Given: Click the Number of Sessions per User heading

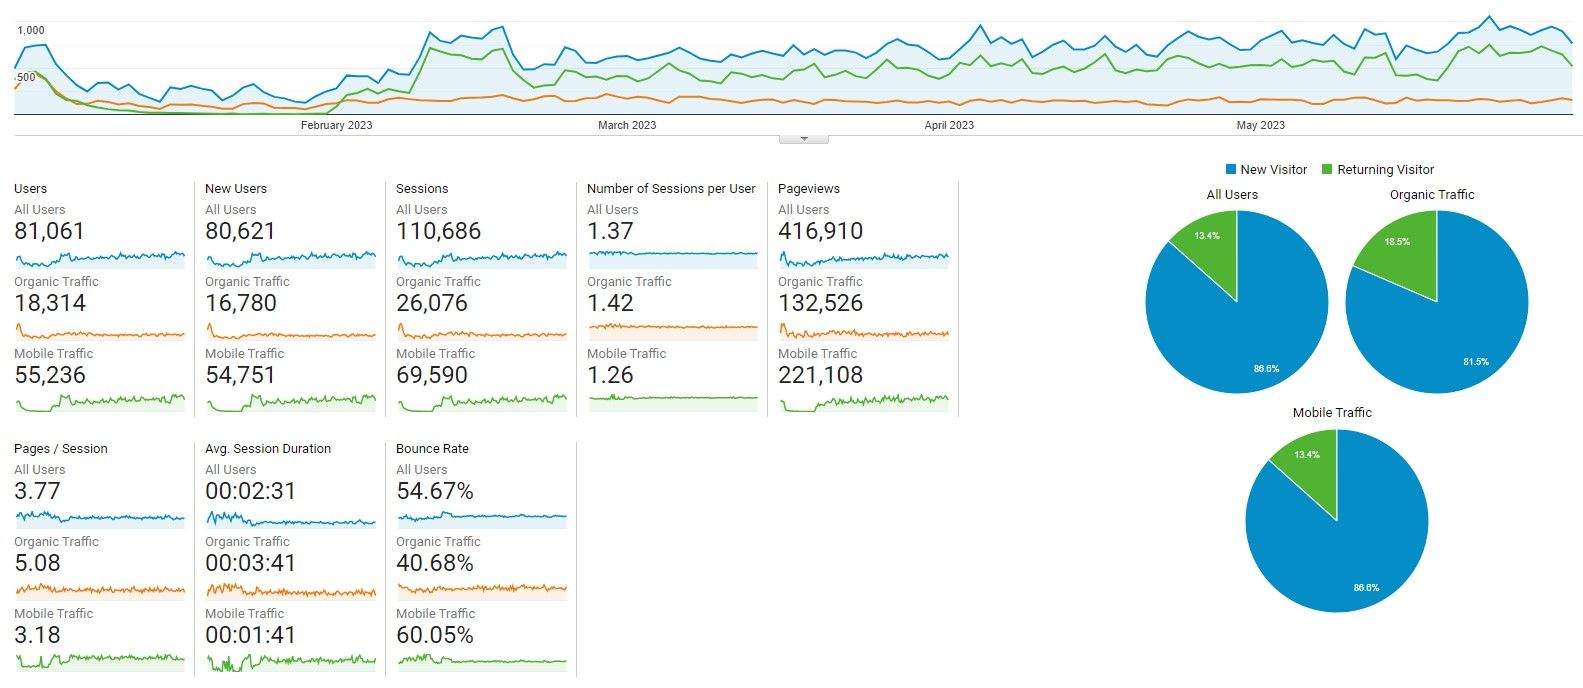Looking at the screenshot, I should [671, 189].
